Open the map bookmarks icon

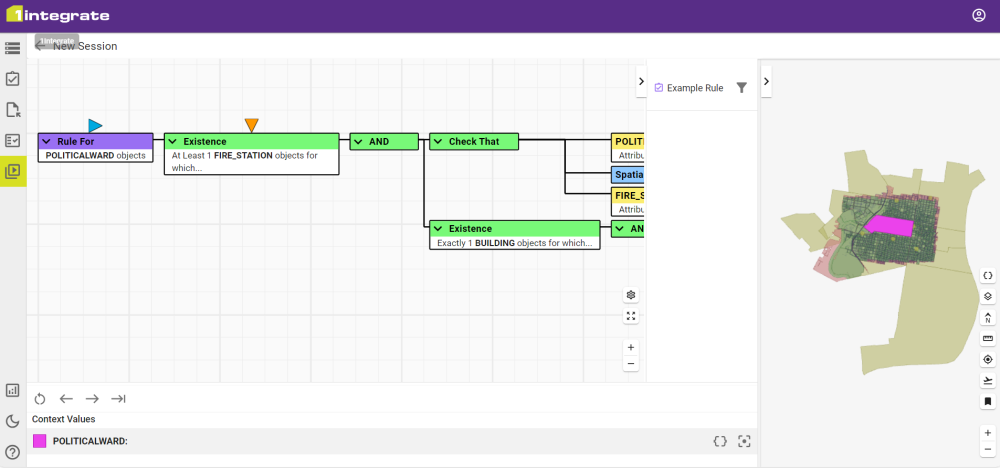(987, 401)
